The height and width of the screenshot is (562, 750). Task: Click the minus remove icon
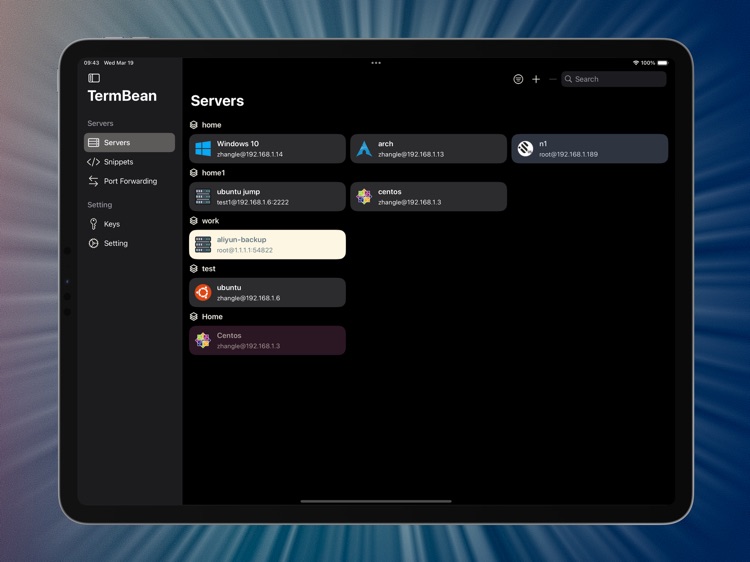point(553,79)
